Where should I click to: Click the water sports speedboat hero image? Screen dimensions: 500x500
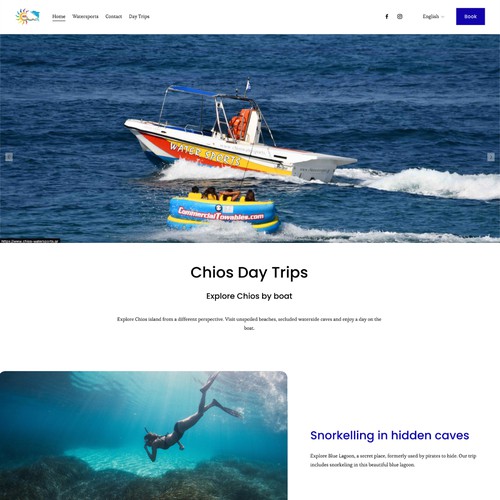pyautogui.click(x=250, y=138)
